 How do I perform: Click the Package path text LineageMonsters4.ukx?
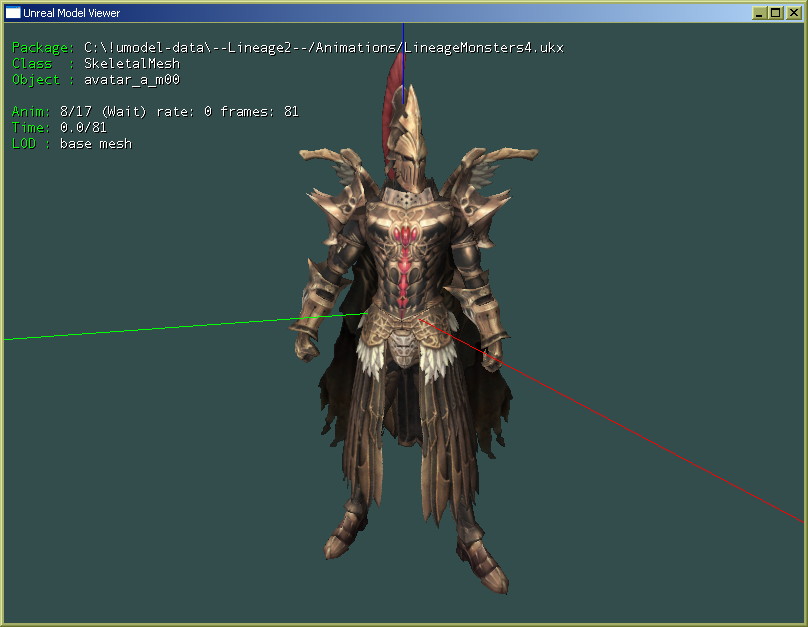coord(483,48)
